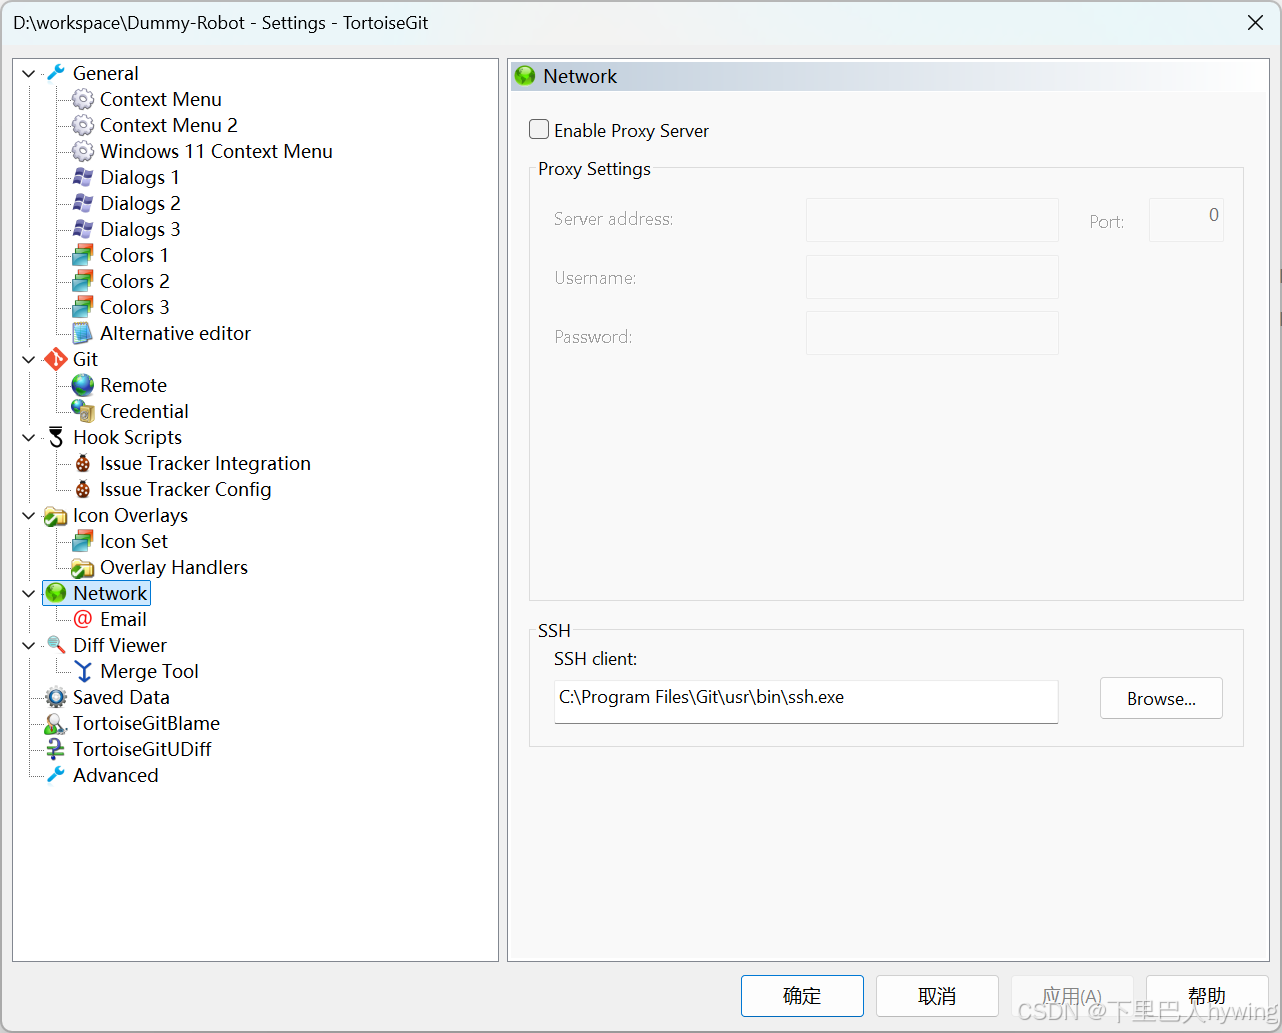Click the folder icon beside Overlay Handlers
1282x1033 pixels.
[83, 568]
